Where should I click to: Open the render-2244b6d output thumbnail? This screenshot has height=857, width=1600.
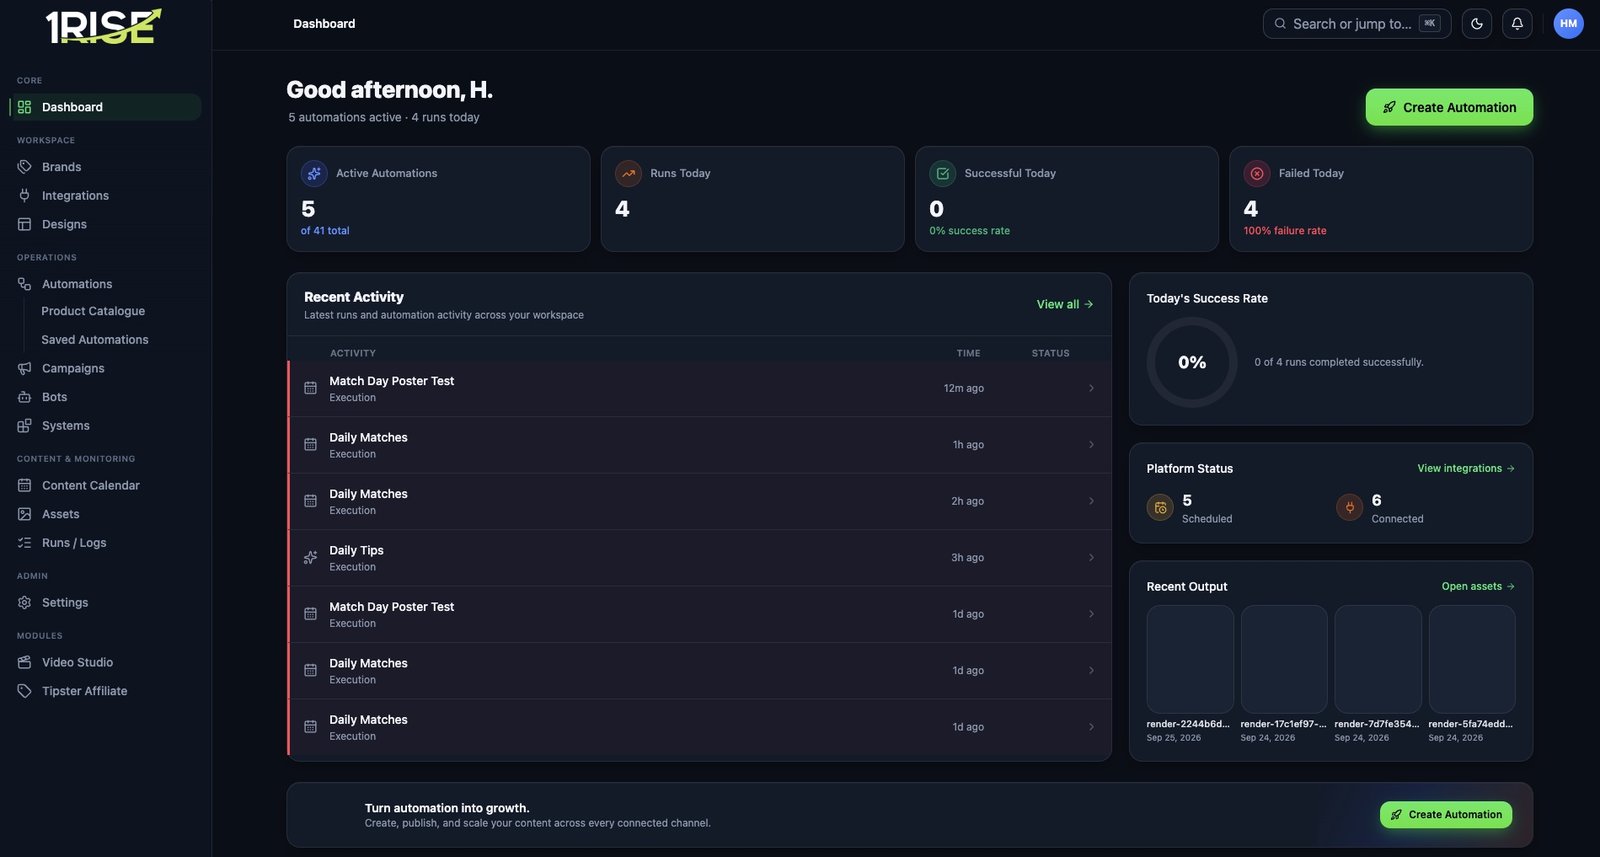pos(1190,659)
